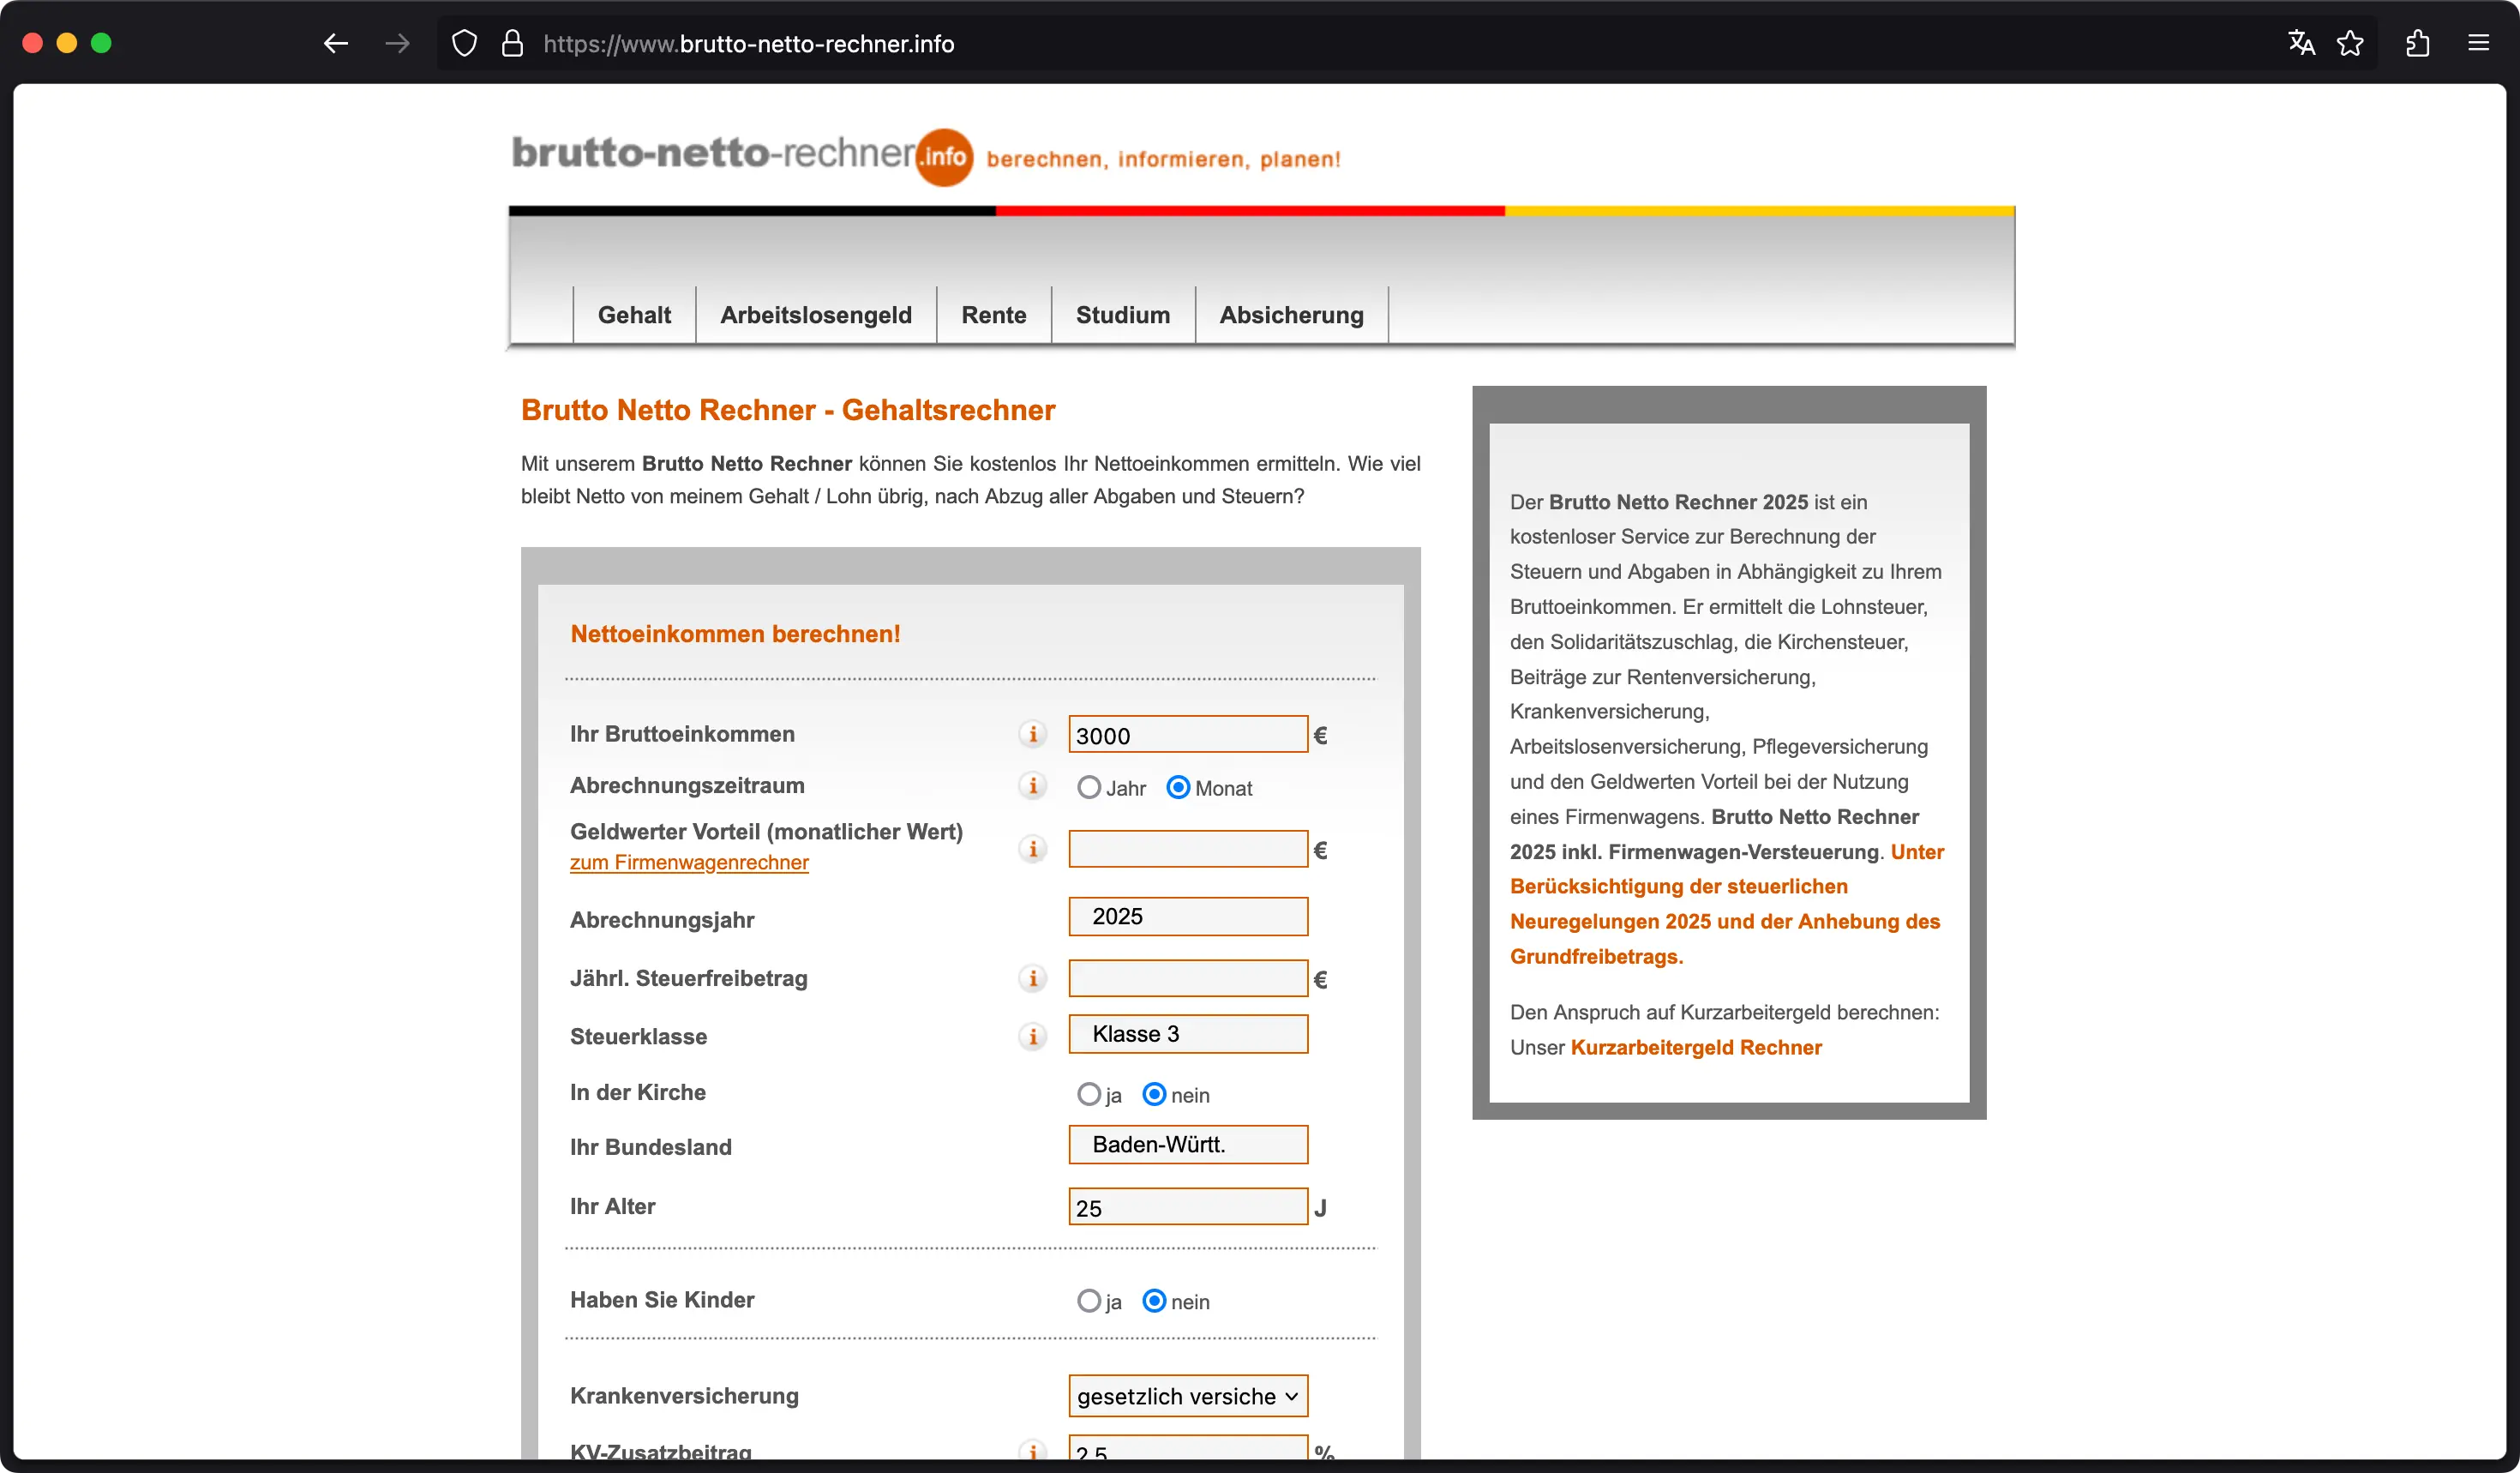Select 'ja' for Haben Sie Kinder
Screen dimensions: 2520x1473
(1089, 1301)
